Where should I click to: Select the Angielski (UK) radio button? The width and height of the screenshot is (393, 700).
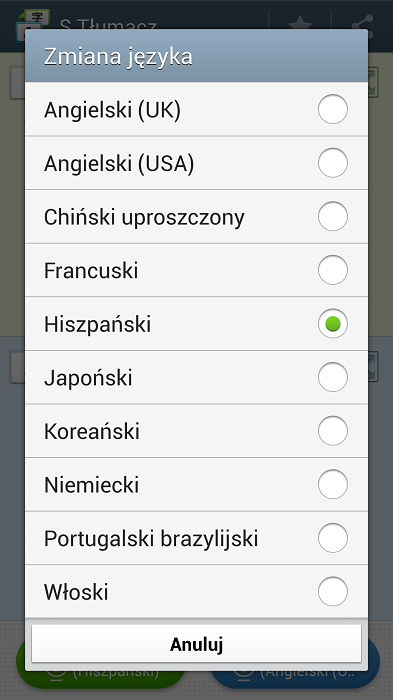(x=333, y=109)
